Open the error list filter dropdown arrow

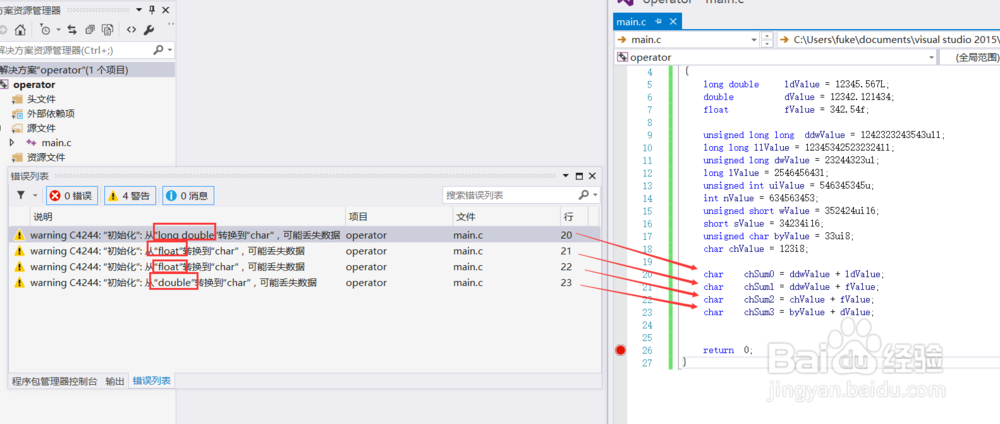tap(34, 195)
